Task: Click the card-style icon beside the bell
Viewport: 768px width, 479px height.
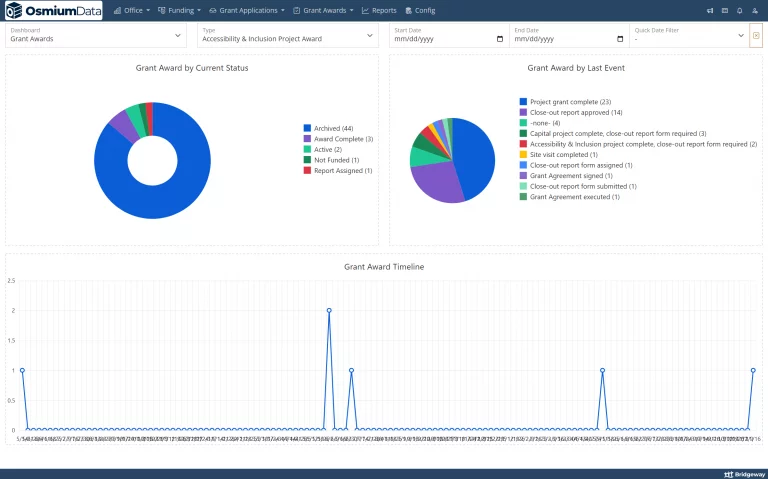Action: click(725, 10)
